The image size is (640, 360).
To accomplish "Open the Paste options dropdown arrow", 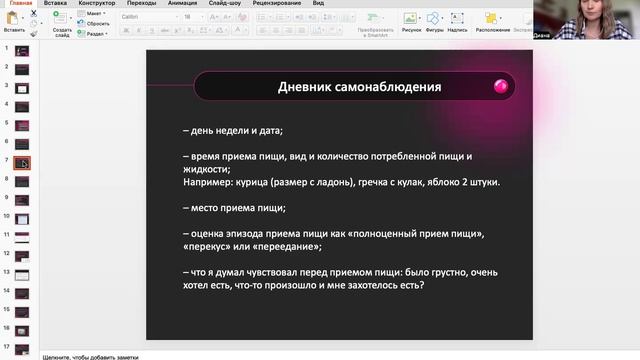I will (22, 18).
